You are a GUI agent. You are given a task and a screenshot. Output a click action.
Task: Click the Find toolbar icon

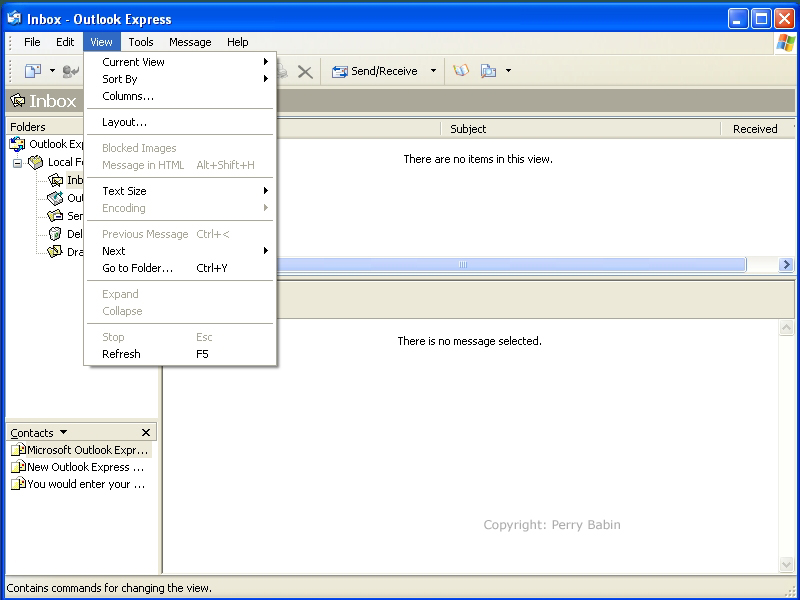489,71
